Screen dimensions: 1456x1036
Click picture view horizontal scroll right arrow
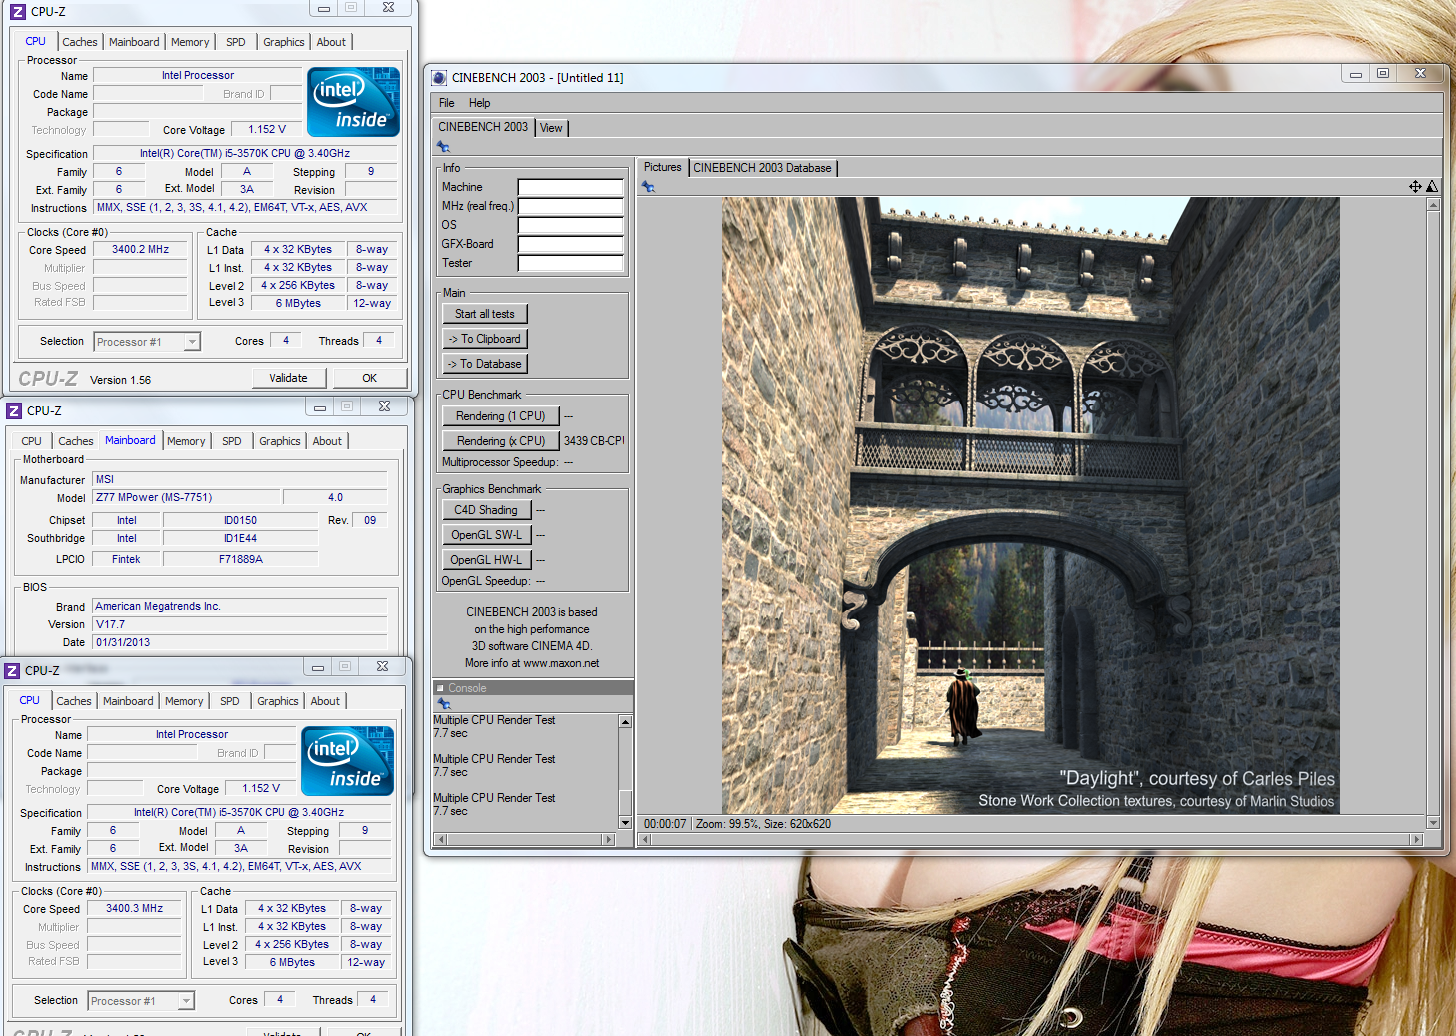1415,839
